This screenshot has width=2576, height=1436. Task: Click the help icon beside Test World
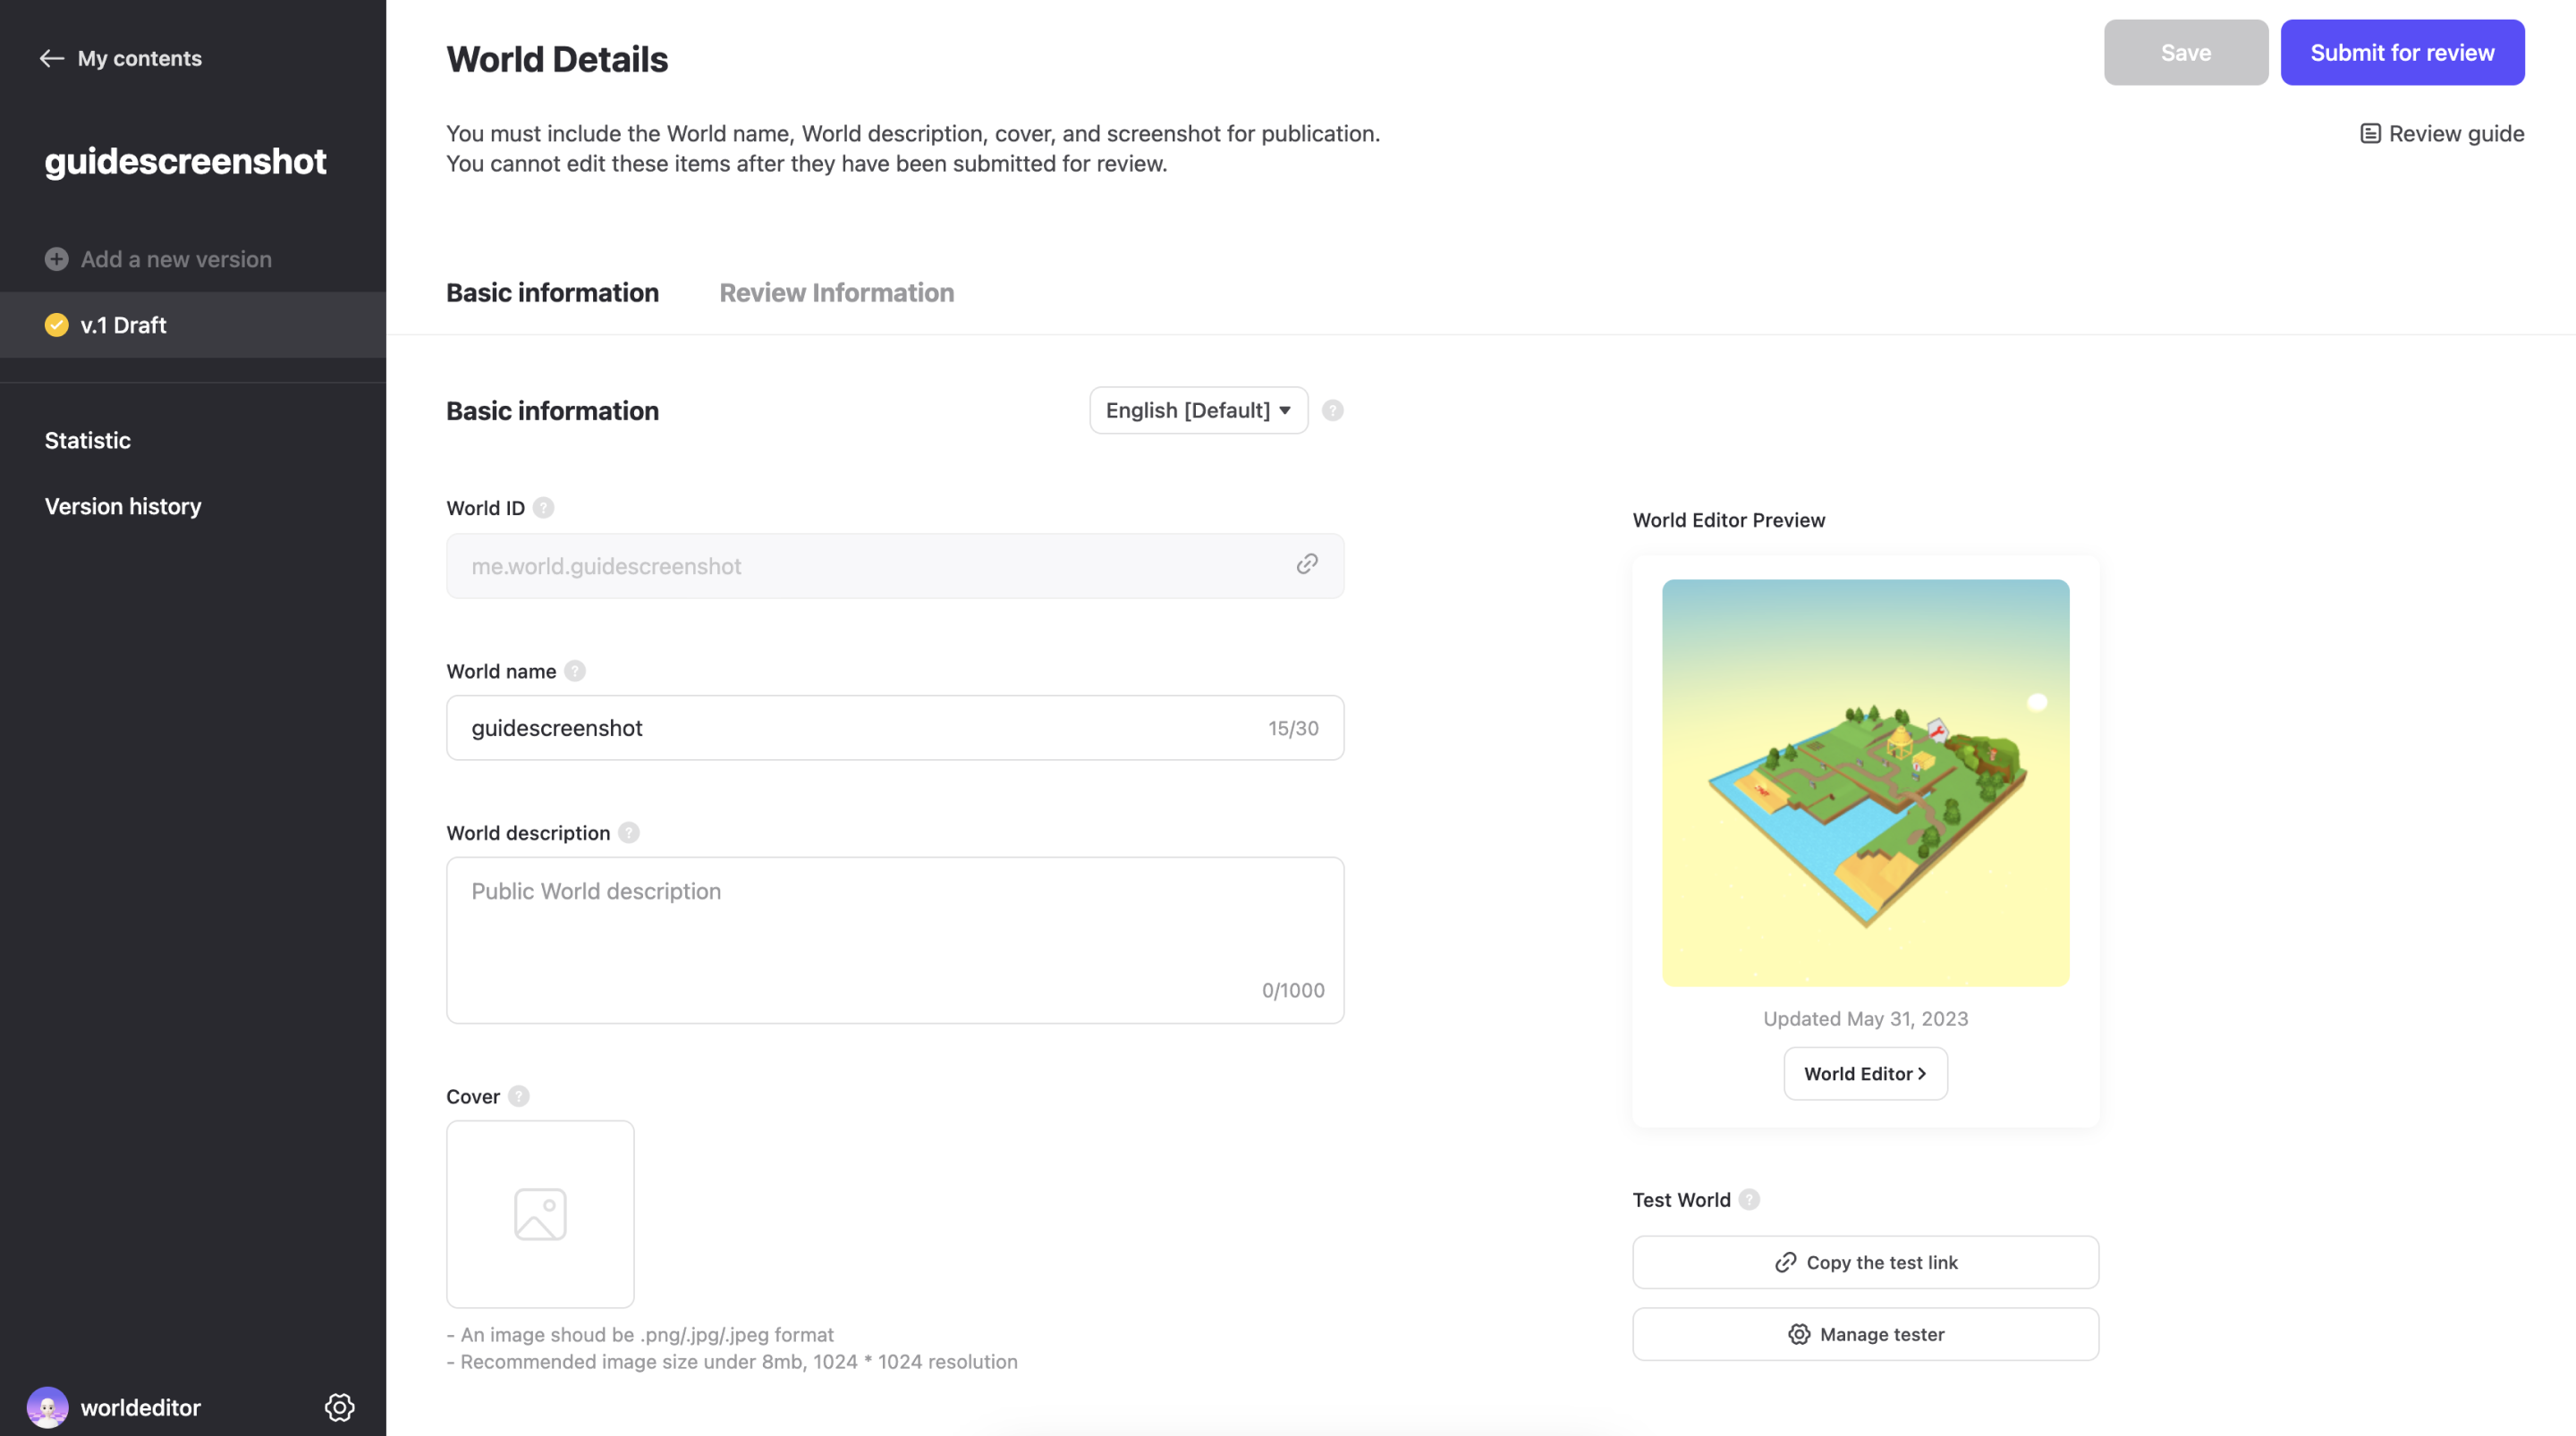1749,1199
